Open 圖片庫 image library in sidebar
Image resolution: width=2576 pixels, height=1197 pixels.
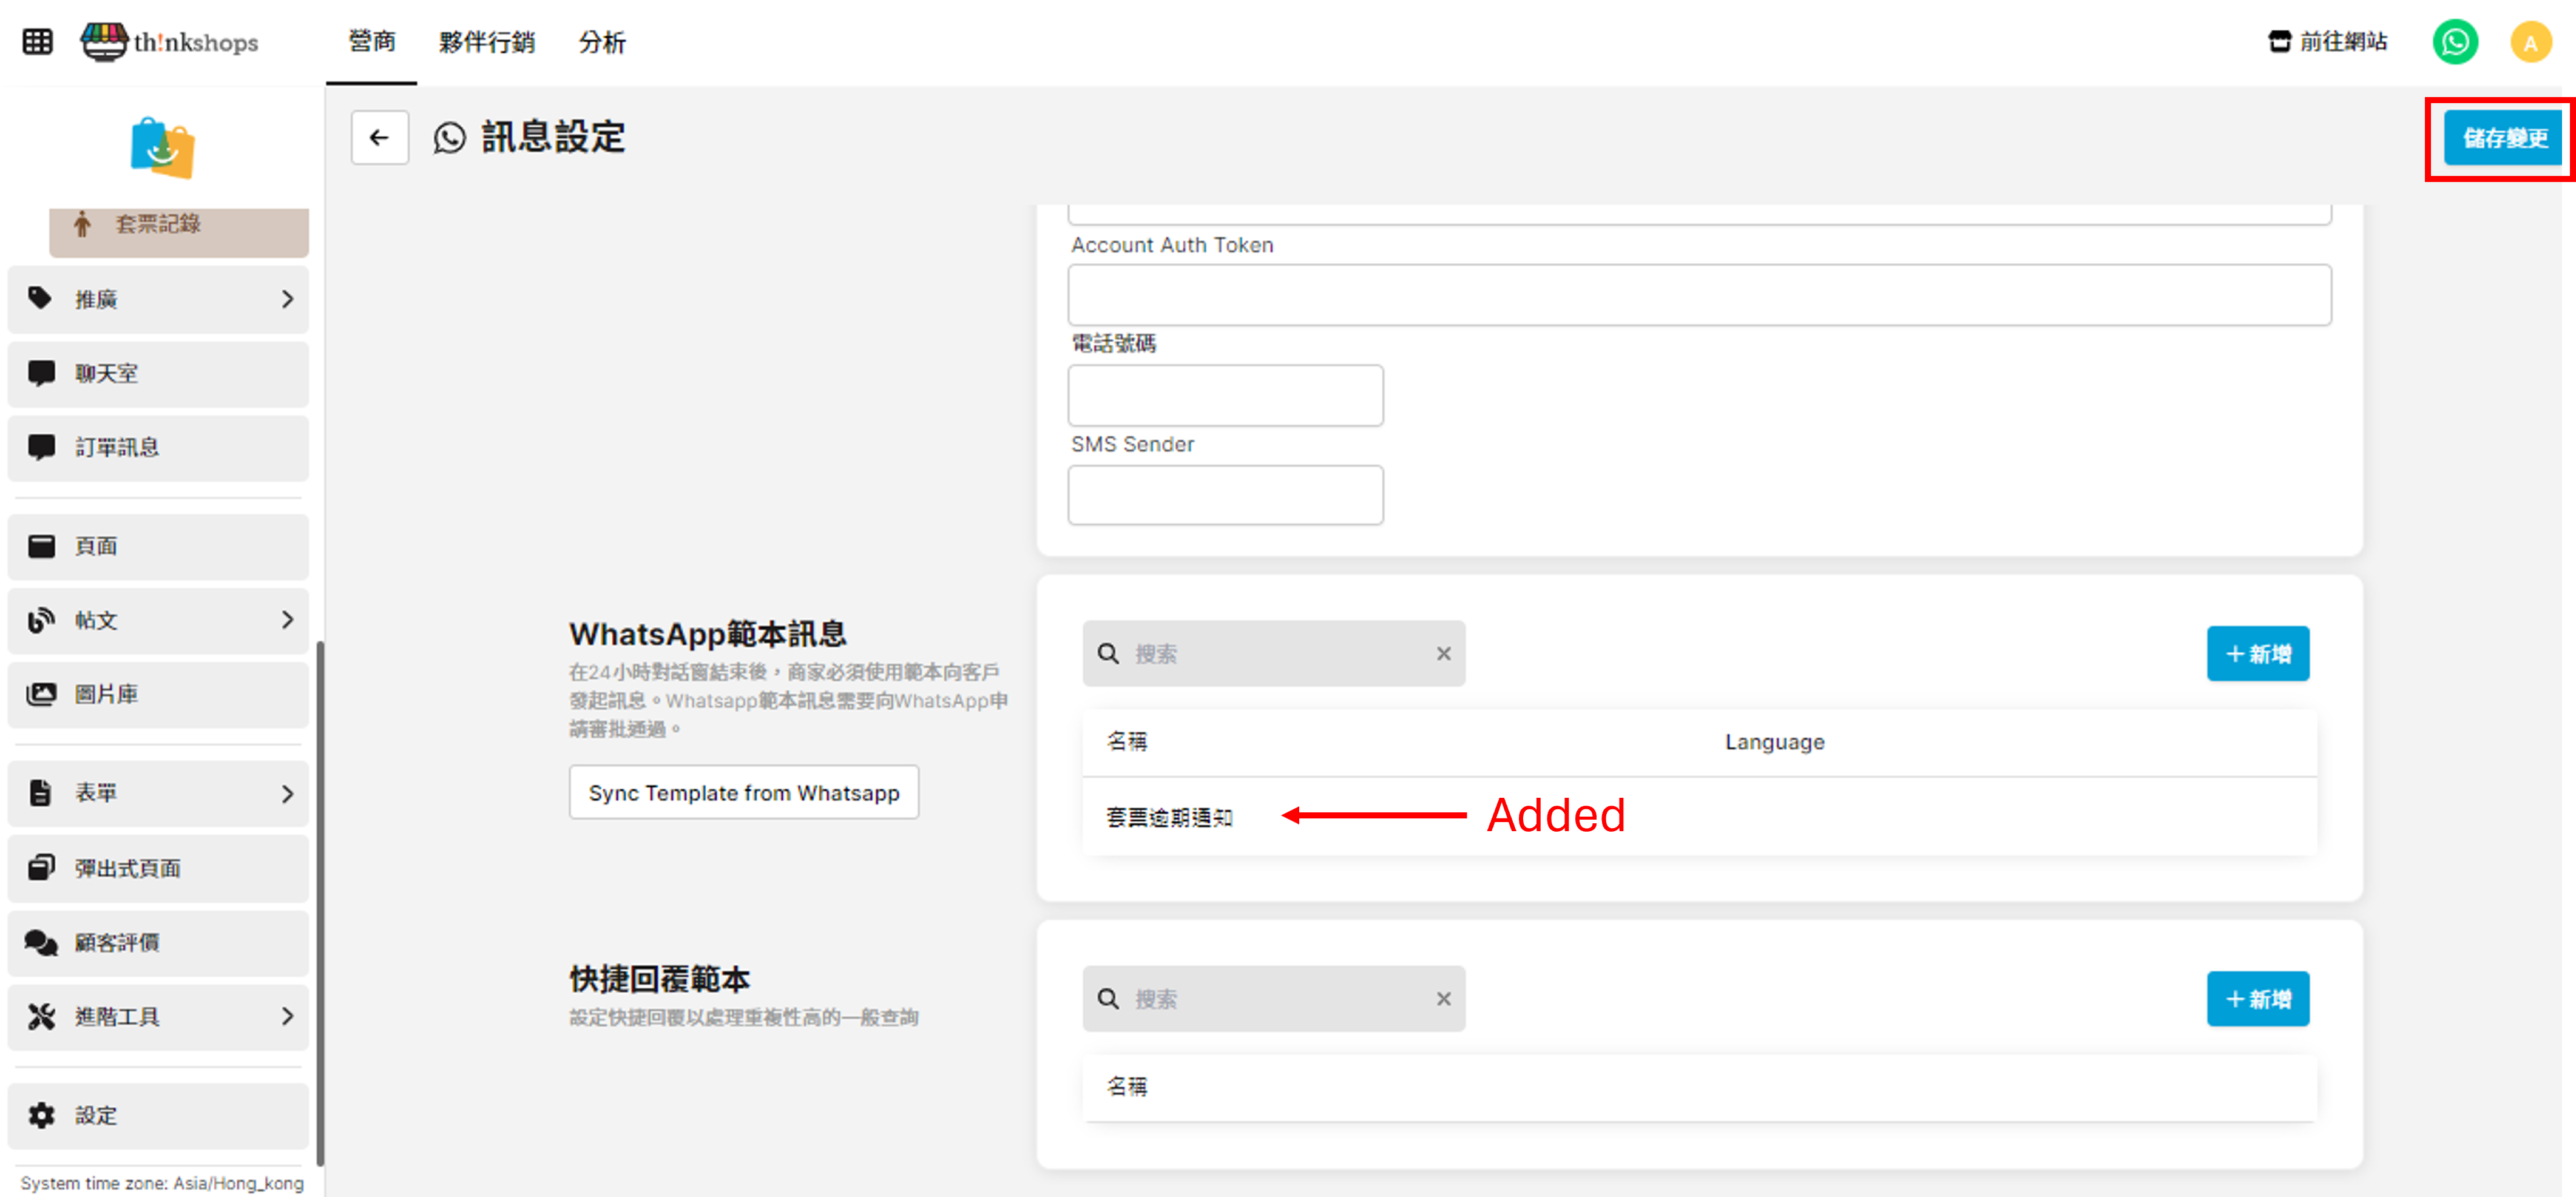158,694
